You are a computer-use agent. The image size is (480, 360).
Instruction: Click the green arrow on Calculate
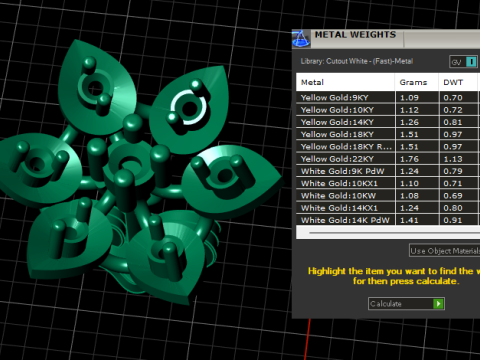click(x=438, y=304)
